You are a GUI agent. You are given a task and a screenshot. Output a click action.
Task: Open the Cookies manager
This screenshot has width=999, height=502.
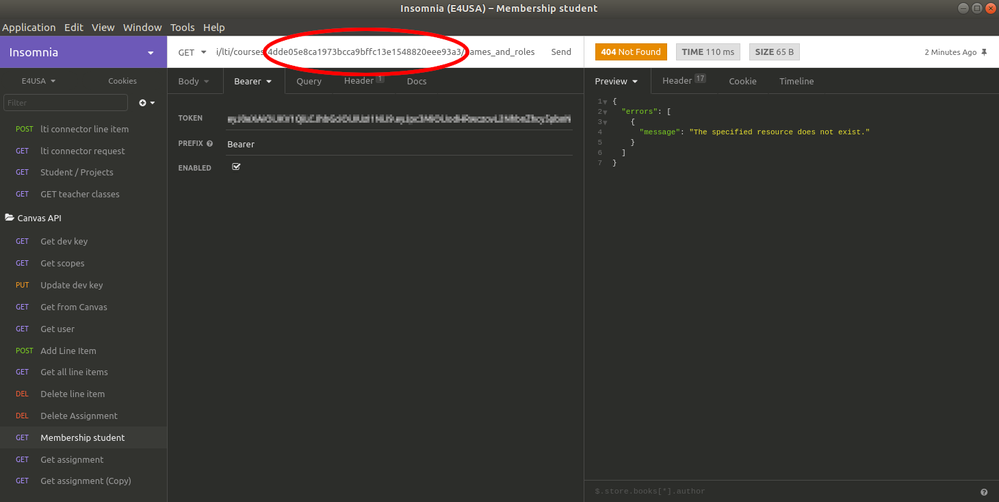coord(122,81)
